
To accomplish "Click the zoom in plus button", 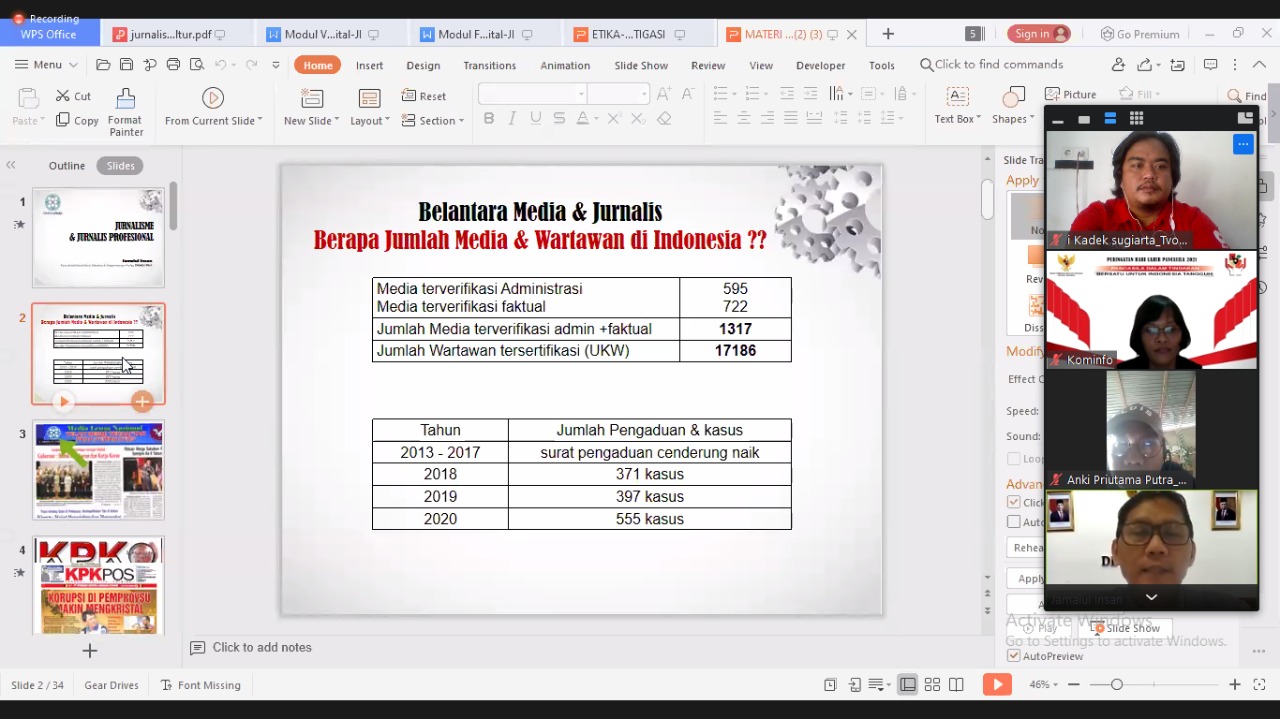I will [1235, 685].
